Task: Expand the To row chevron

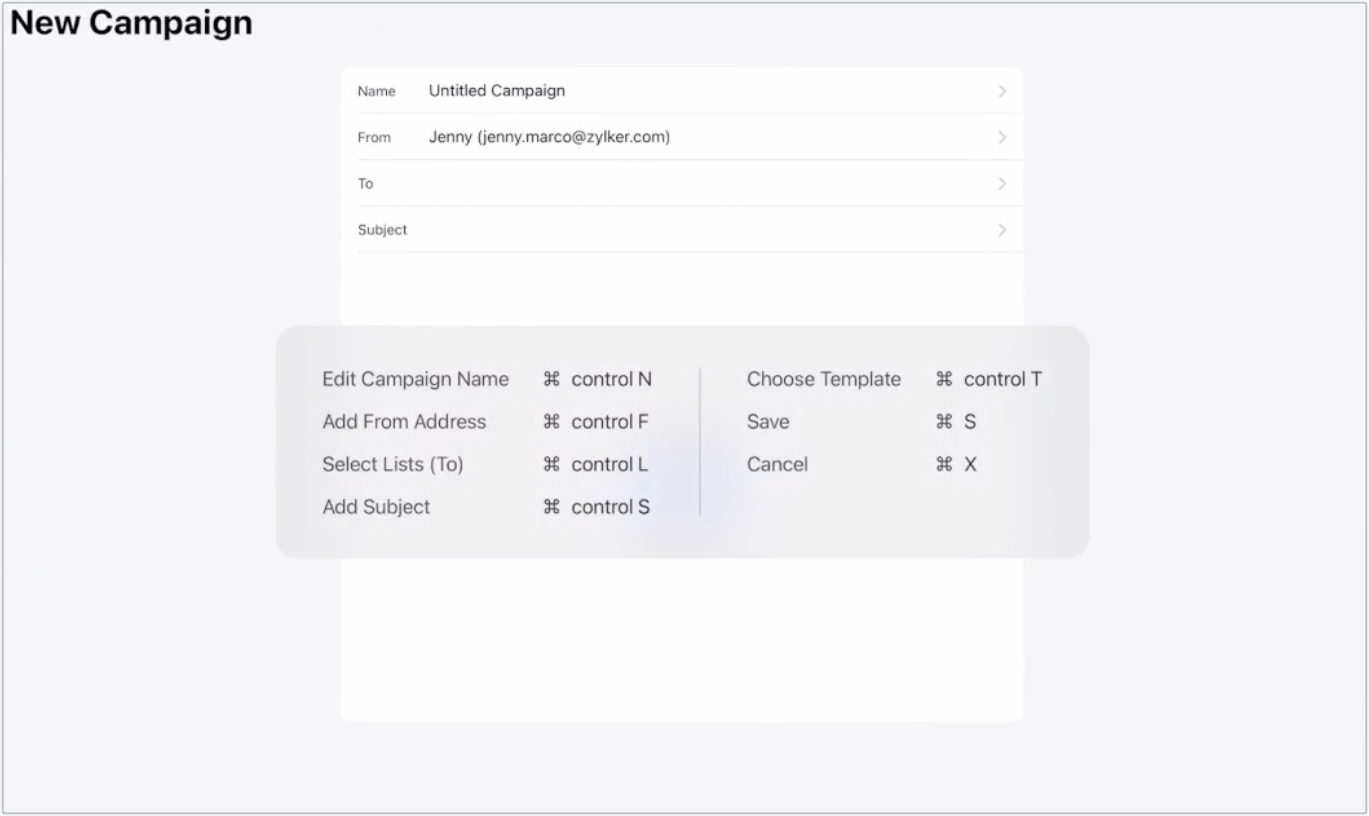Action: [x=1002, y=184]
